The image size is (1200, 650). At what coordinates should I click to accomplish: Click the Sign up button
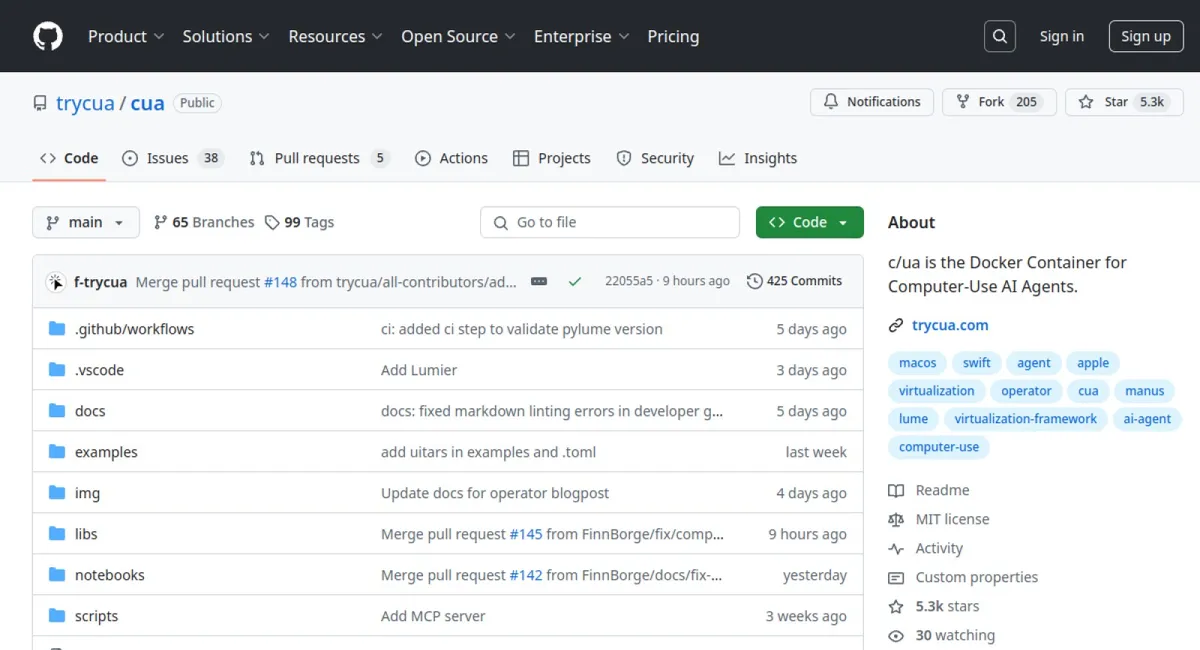pos(1146,36)
